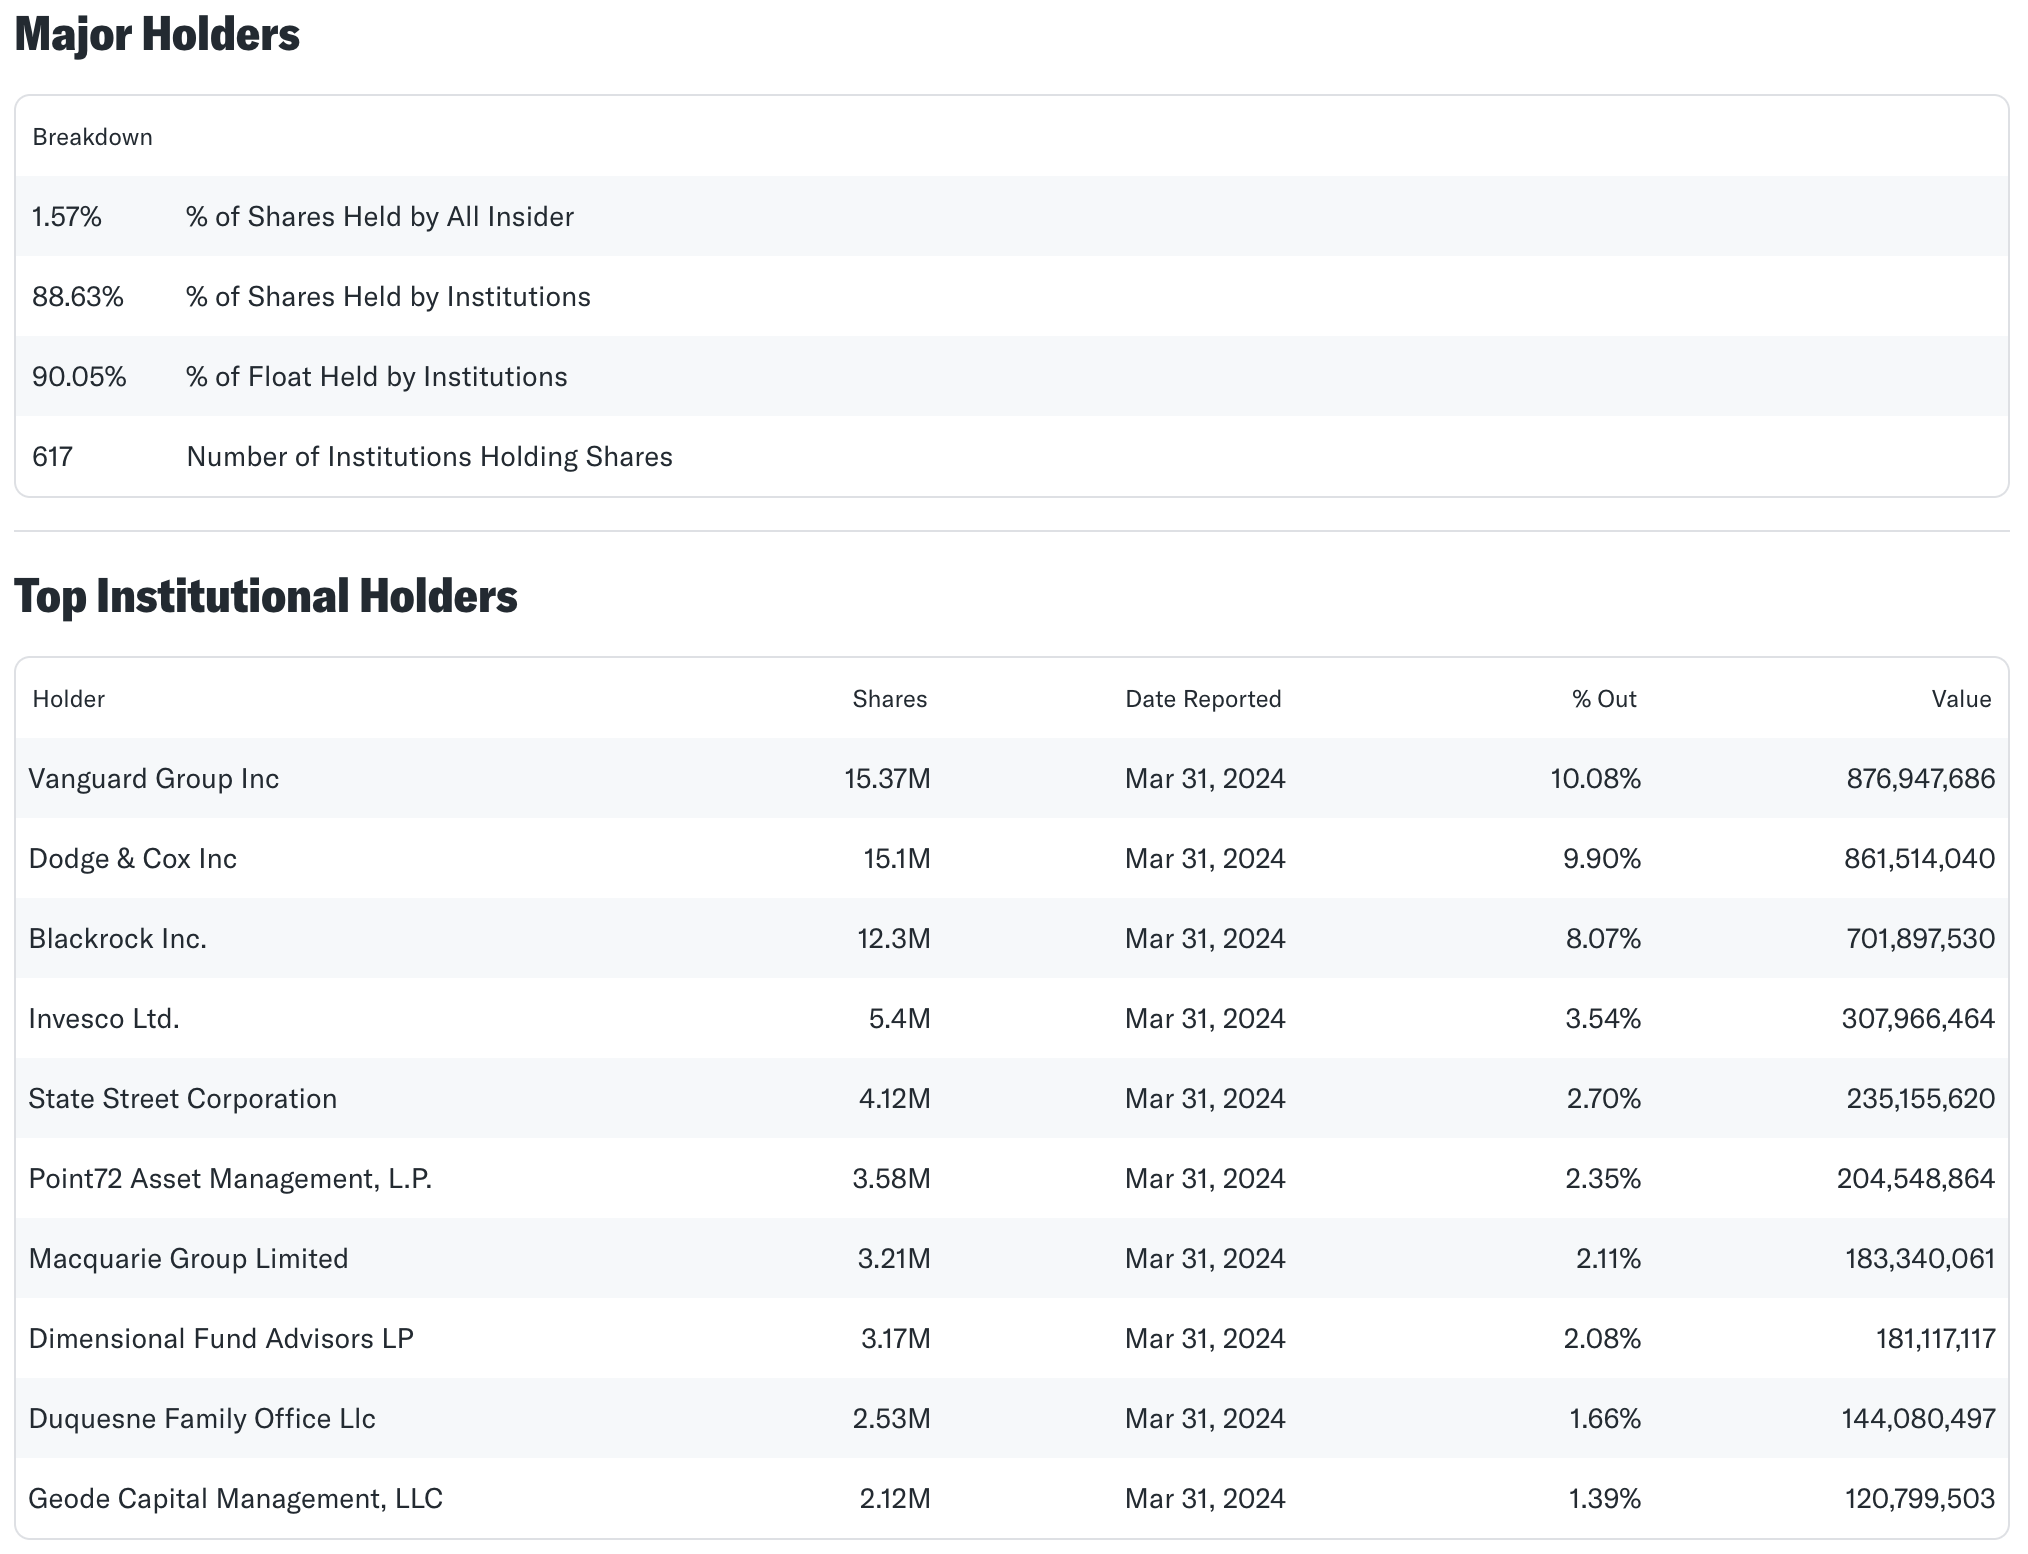Click '% of Shares Held by All Insider'
This screenshot has height=1554, width=2028.
pyautogui.click(x=380, y=217)
